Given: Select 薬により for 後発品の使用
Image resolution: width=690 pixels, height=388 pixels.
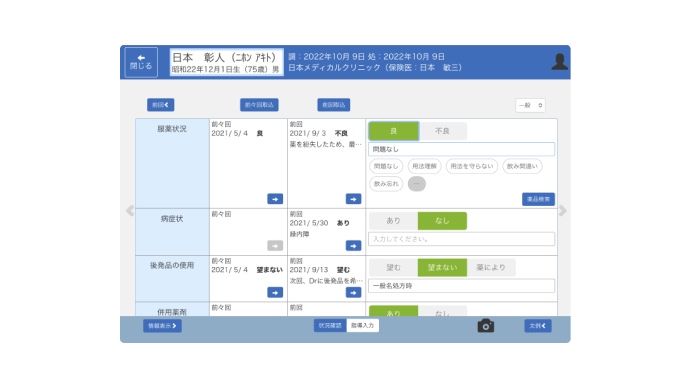Looking at the screenshot, I should (491, 267).
